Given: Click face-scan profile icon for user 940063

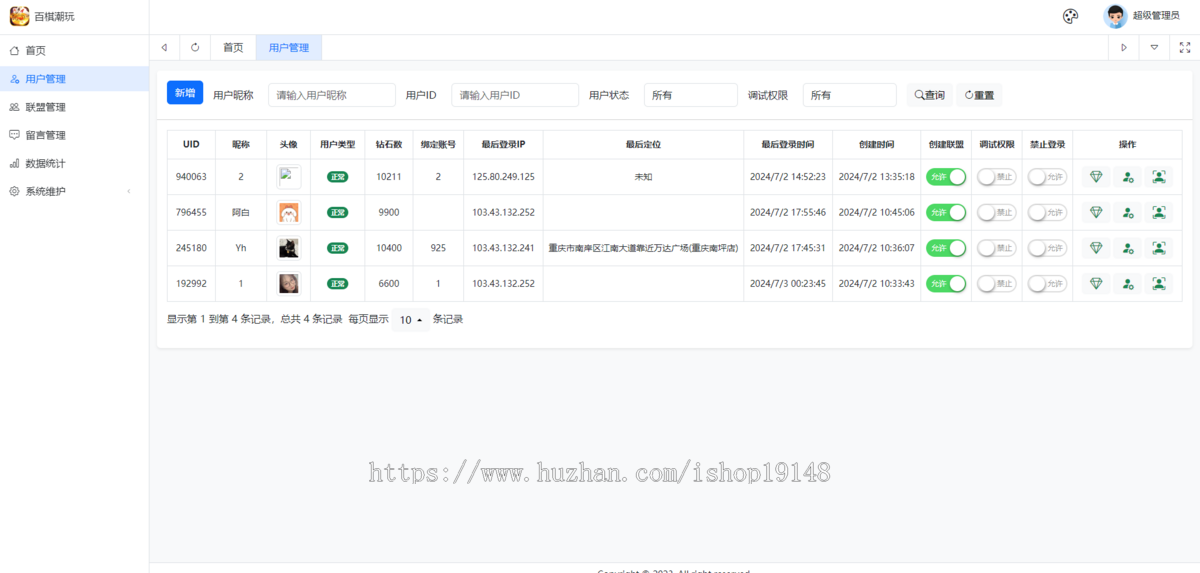Looking at the screenshot, I should coord(1159,177).
